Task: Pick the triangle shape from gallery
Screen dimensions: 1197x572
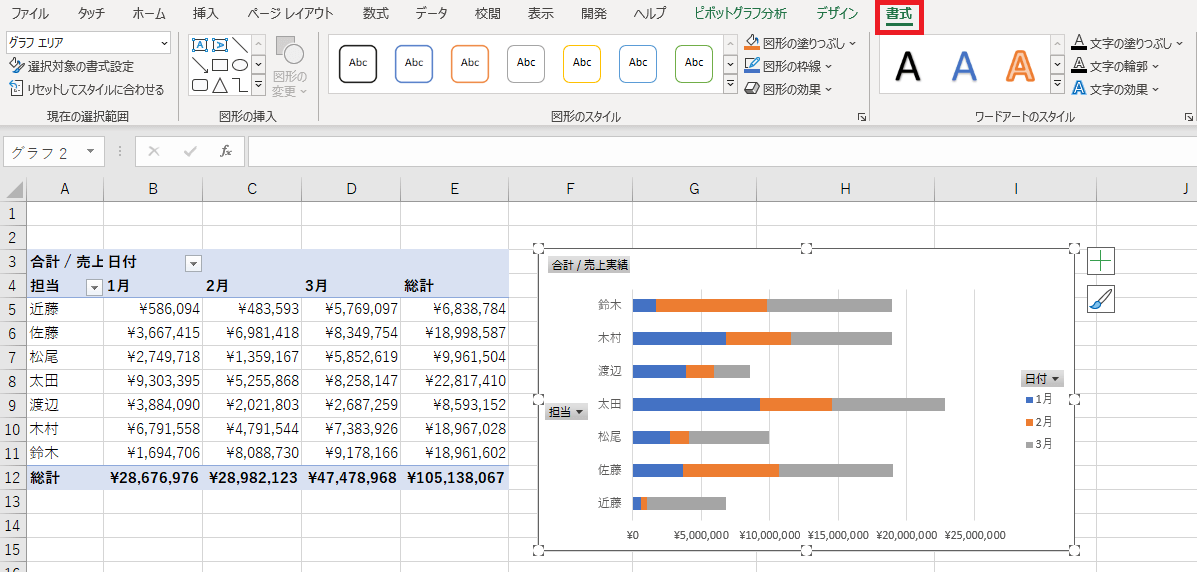Action: pos(220,86)
